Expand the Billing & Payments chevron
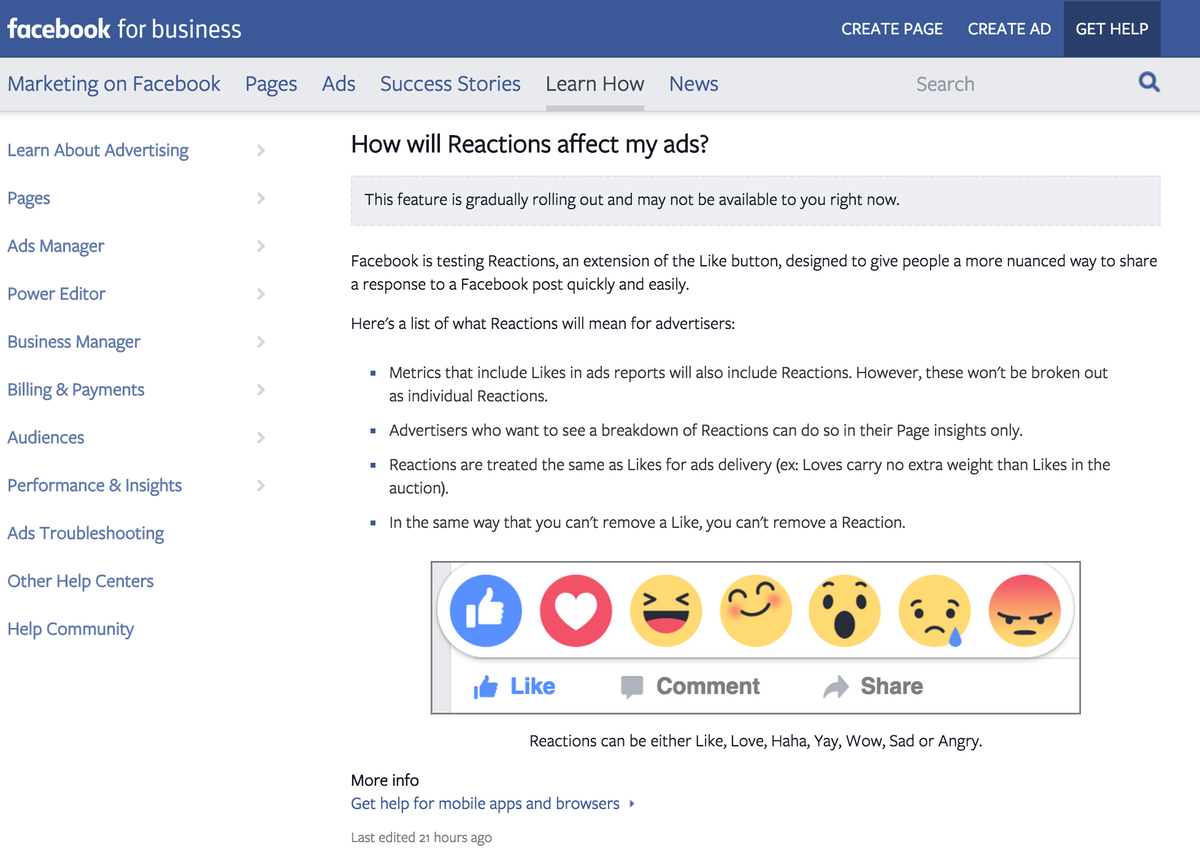This screenshot has width=1200, height=863. point(261,390)
